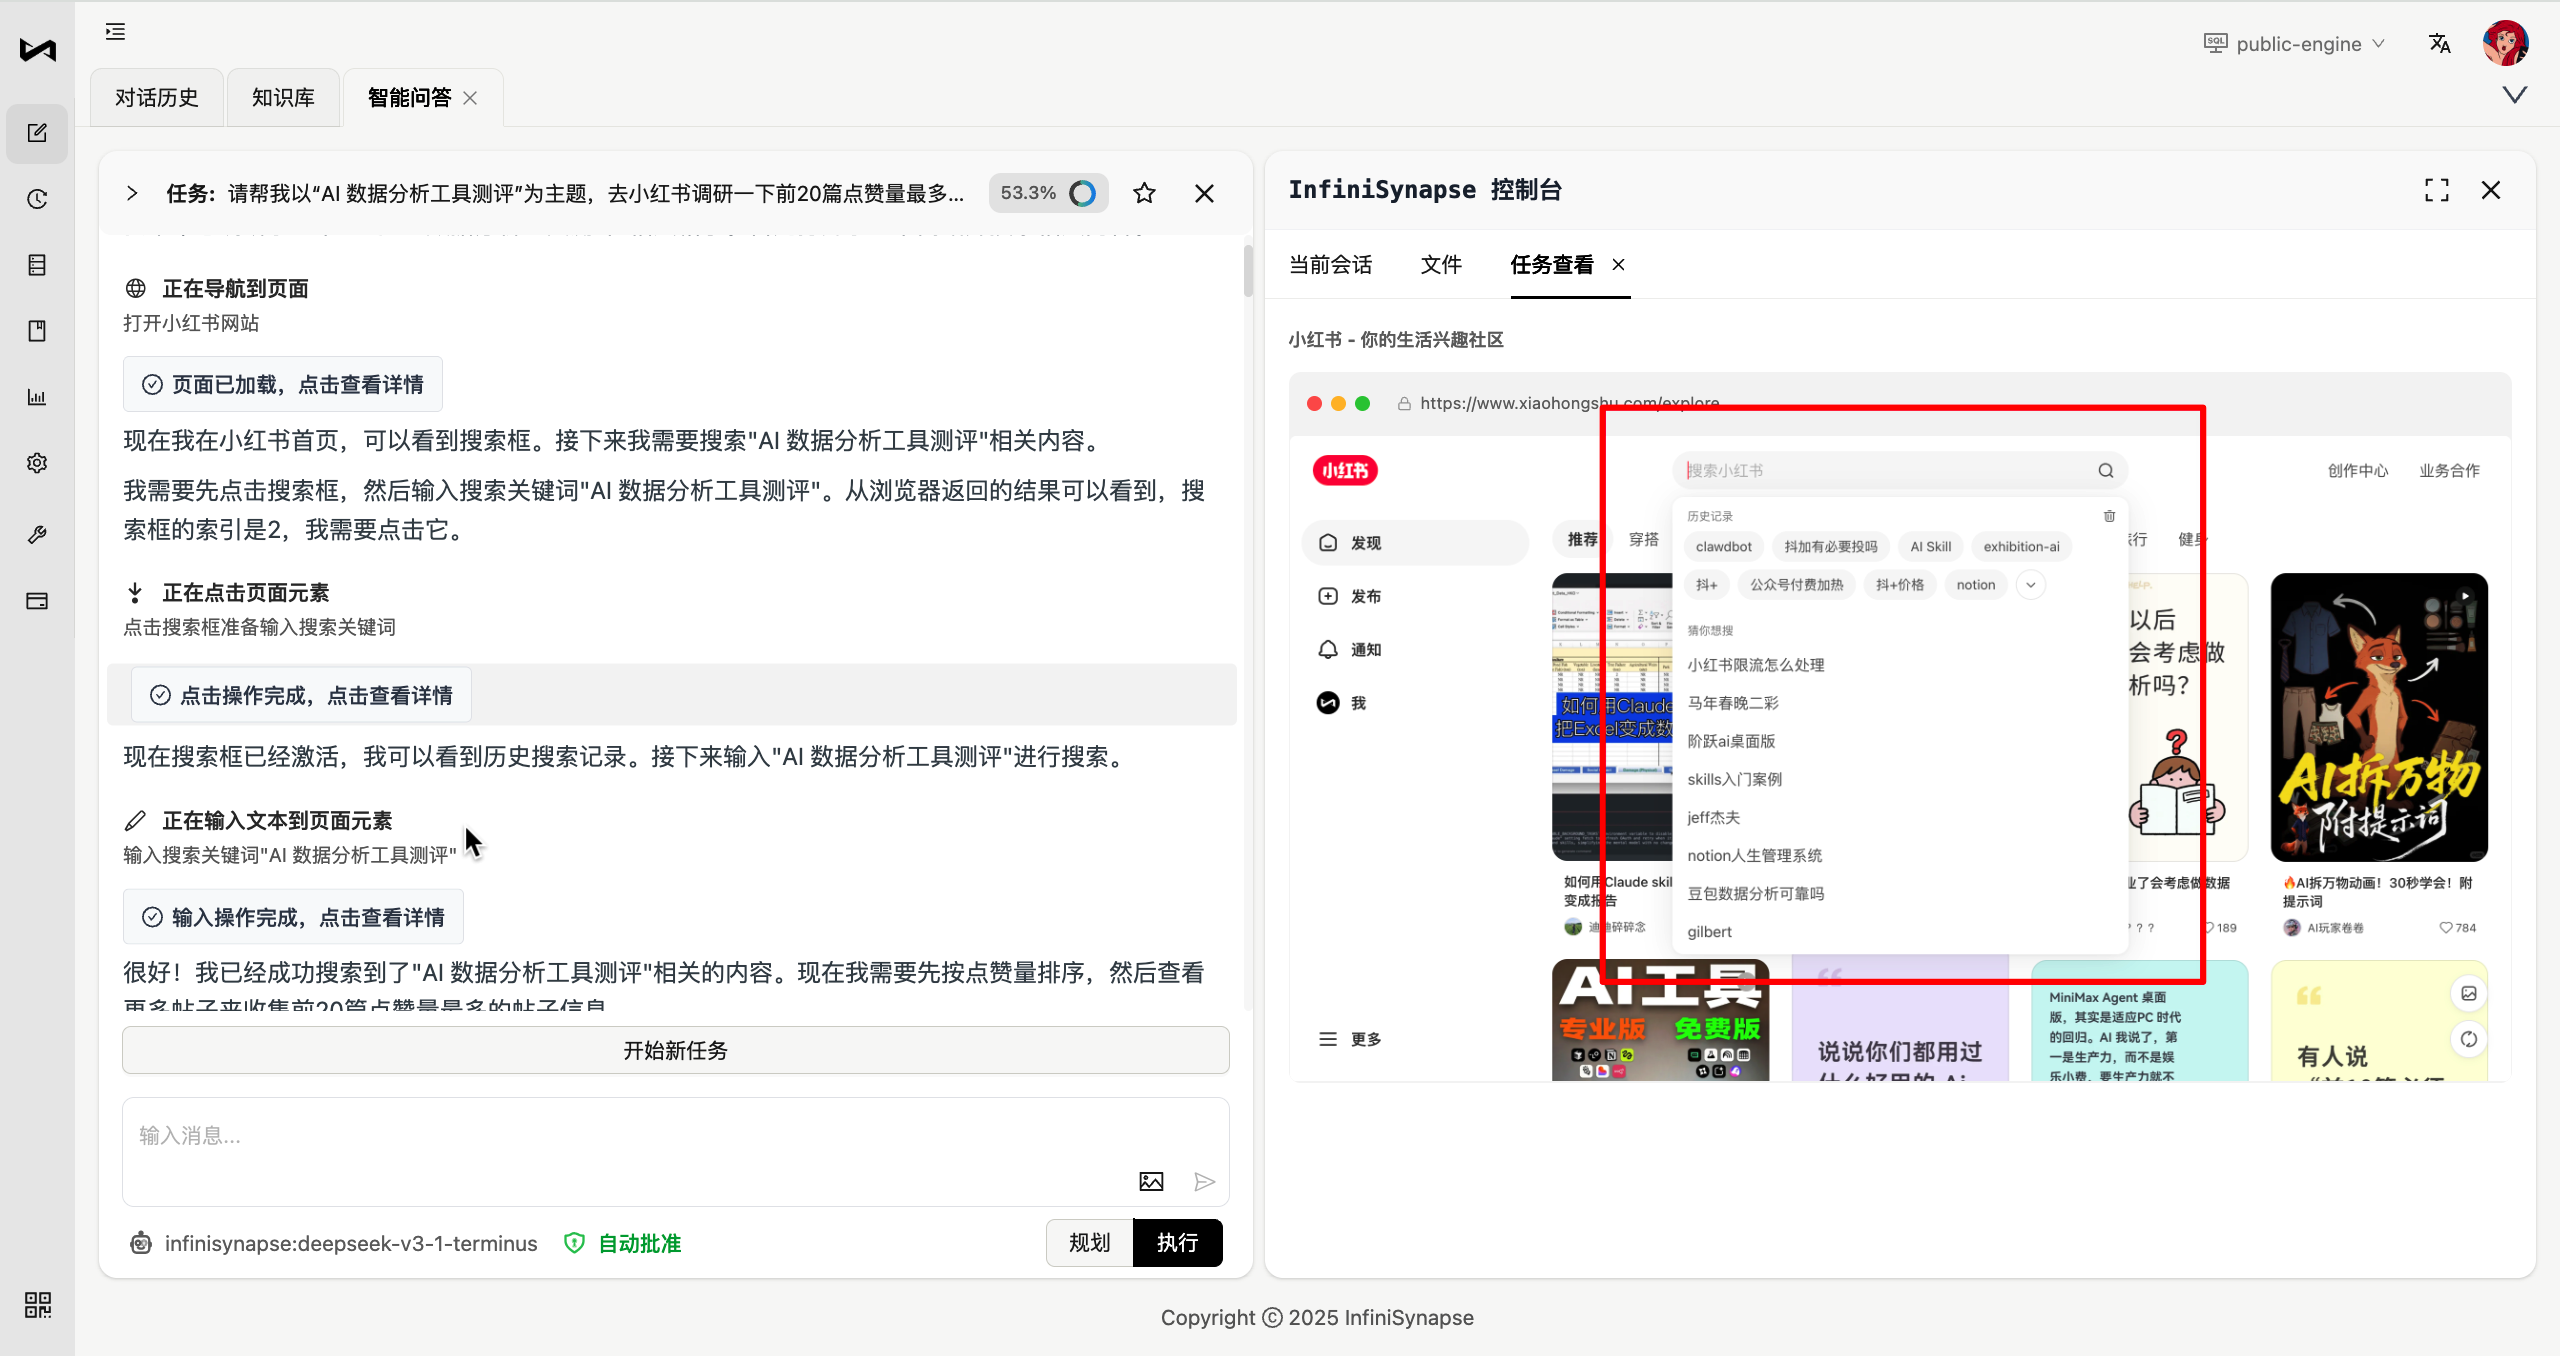2560x1356 pixels.
Task: Star the current task as favorite
Action: pos(1144,193)
